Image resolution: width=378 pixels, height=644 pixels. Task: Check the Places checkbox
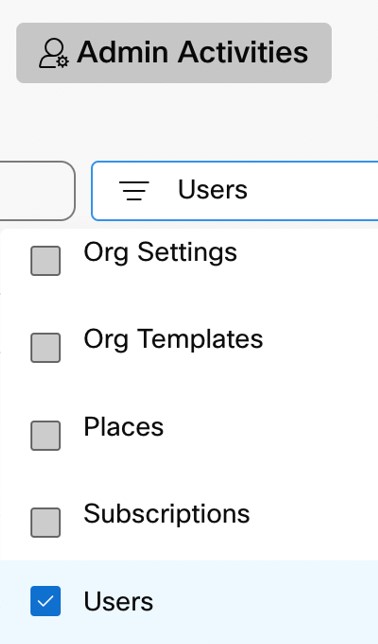pos(46,435)
